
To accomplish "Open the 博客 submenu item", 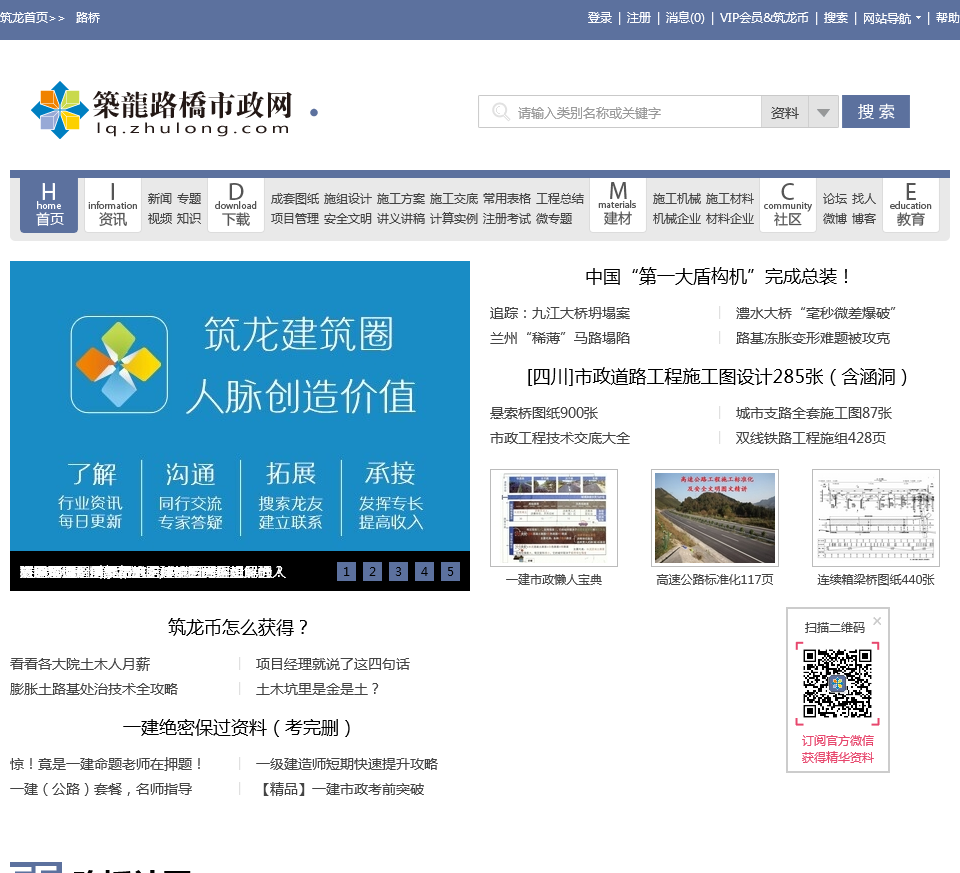I will (x=864, y=219).
